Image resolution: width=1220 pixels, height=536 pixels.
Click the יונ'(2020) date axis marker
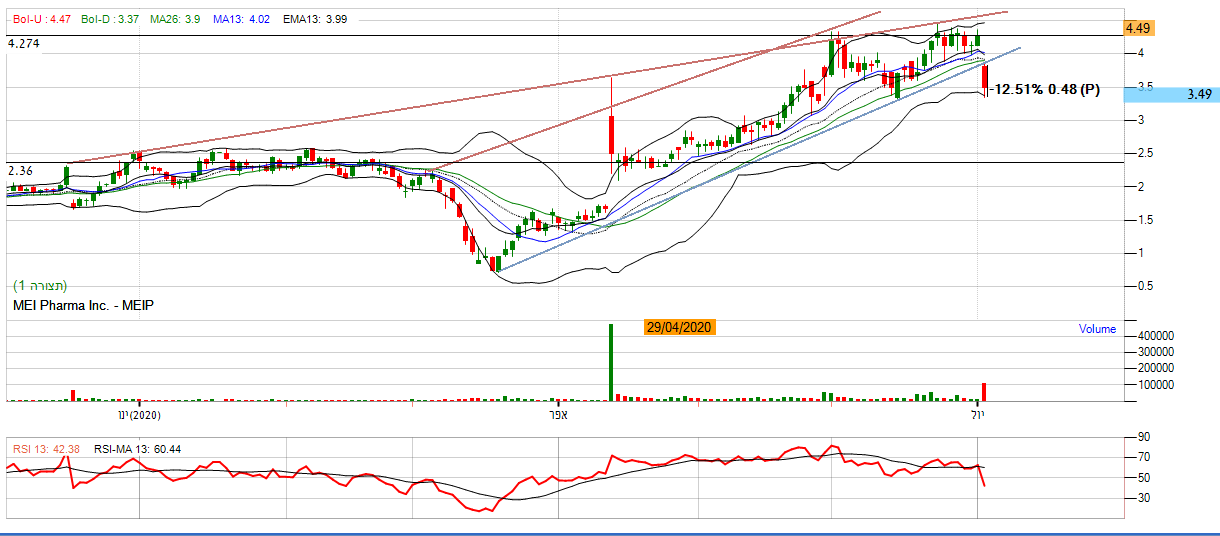(x=139, y=414)
